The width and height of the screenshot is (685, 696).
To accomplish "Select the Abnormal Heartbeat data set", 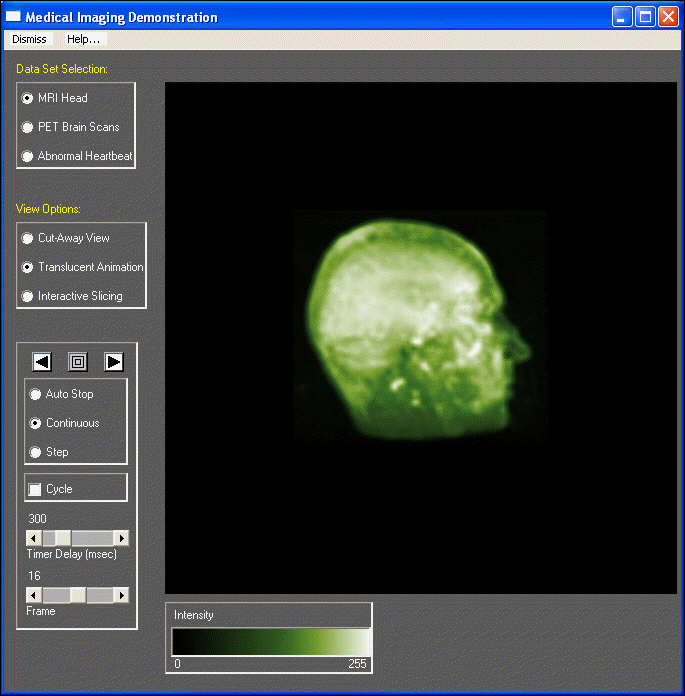I will click(27, 156).
